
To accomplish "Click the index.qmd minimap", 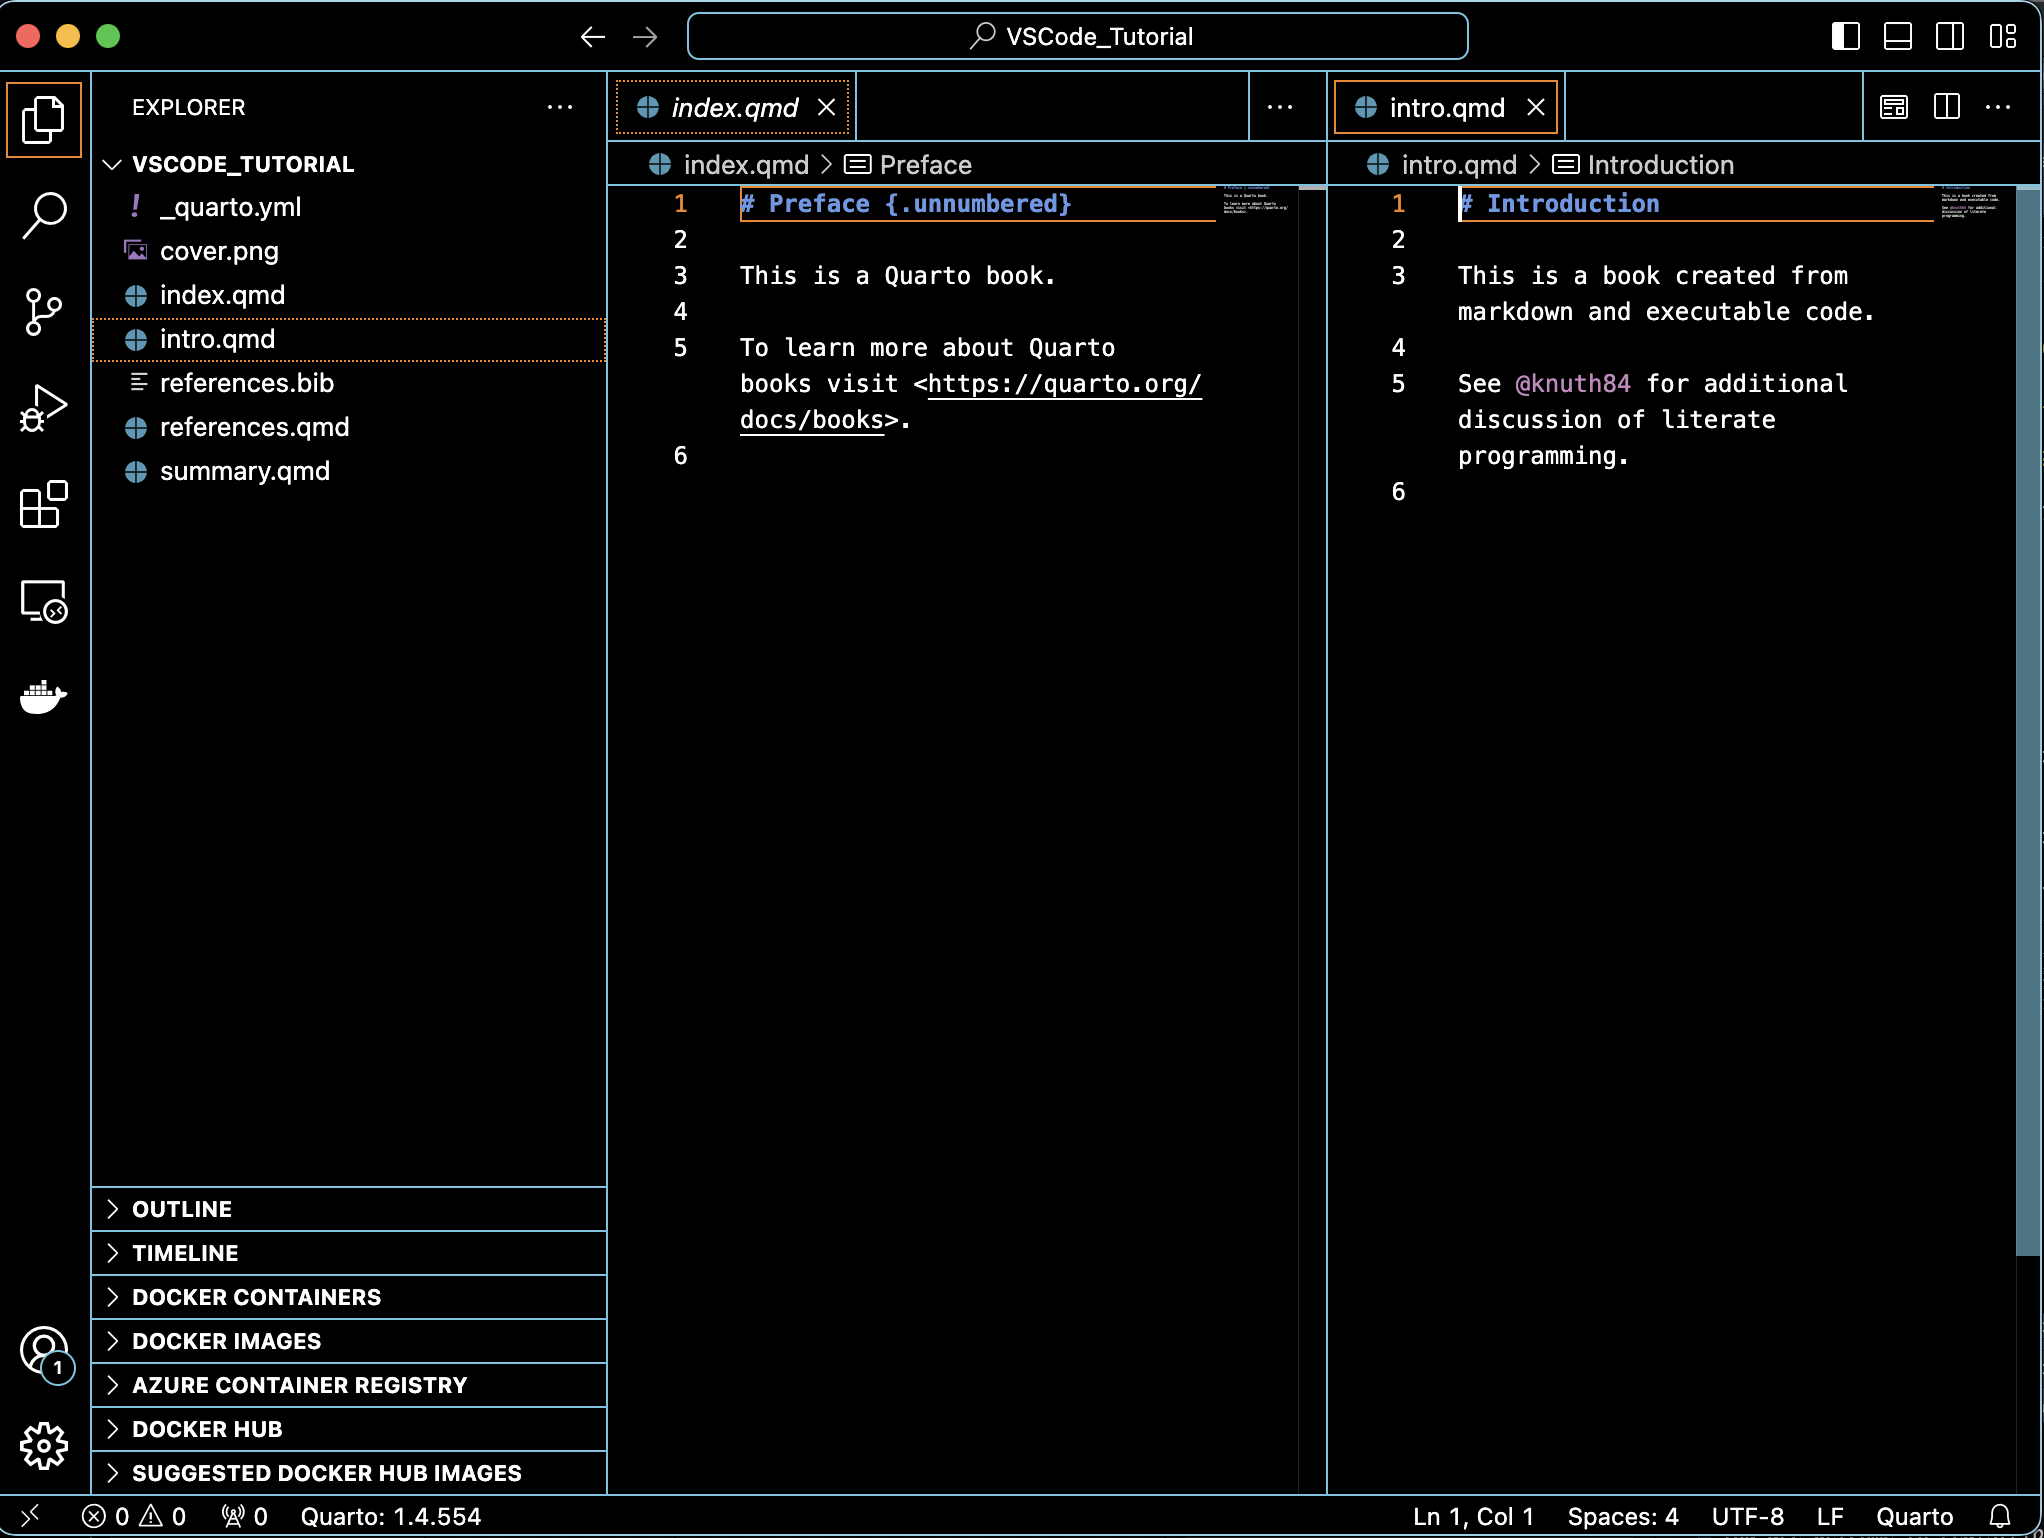I will (1256, 200).
